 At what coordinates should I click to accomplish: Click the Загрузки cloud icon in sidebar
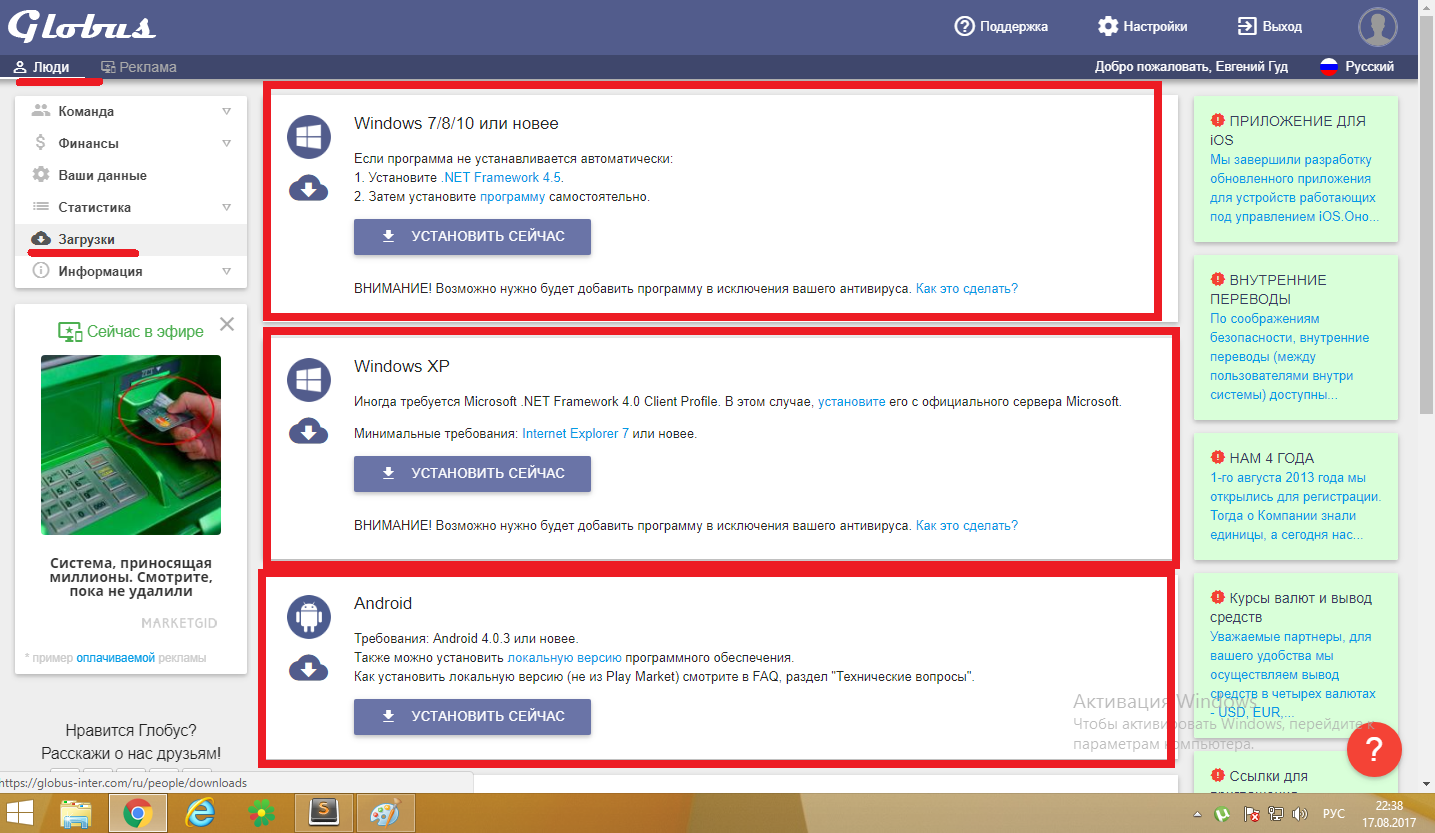tap(41, 239)
